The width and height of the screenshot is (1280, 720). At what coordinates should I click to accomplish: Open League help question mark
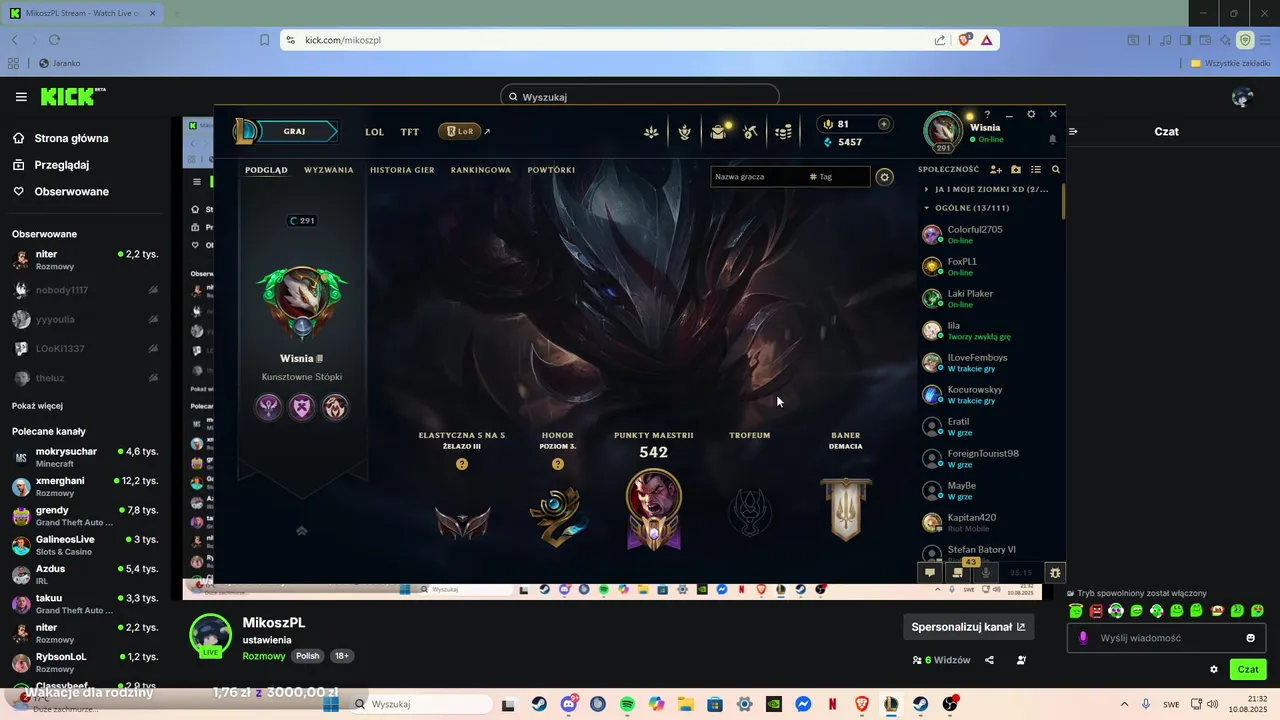click(987, 115)
